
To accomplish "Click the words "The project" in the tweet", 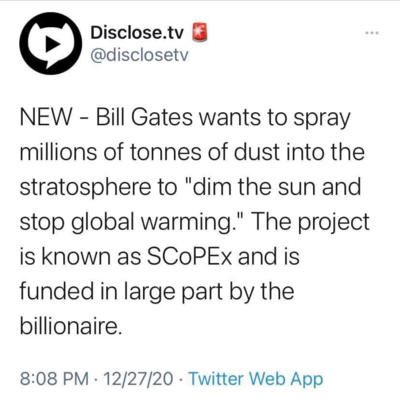I will 310,222.
